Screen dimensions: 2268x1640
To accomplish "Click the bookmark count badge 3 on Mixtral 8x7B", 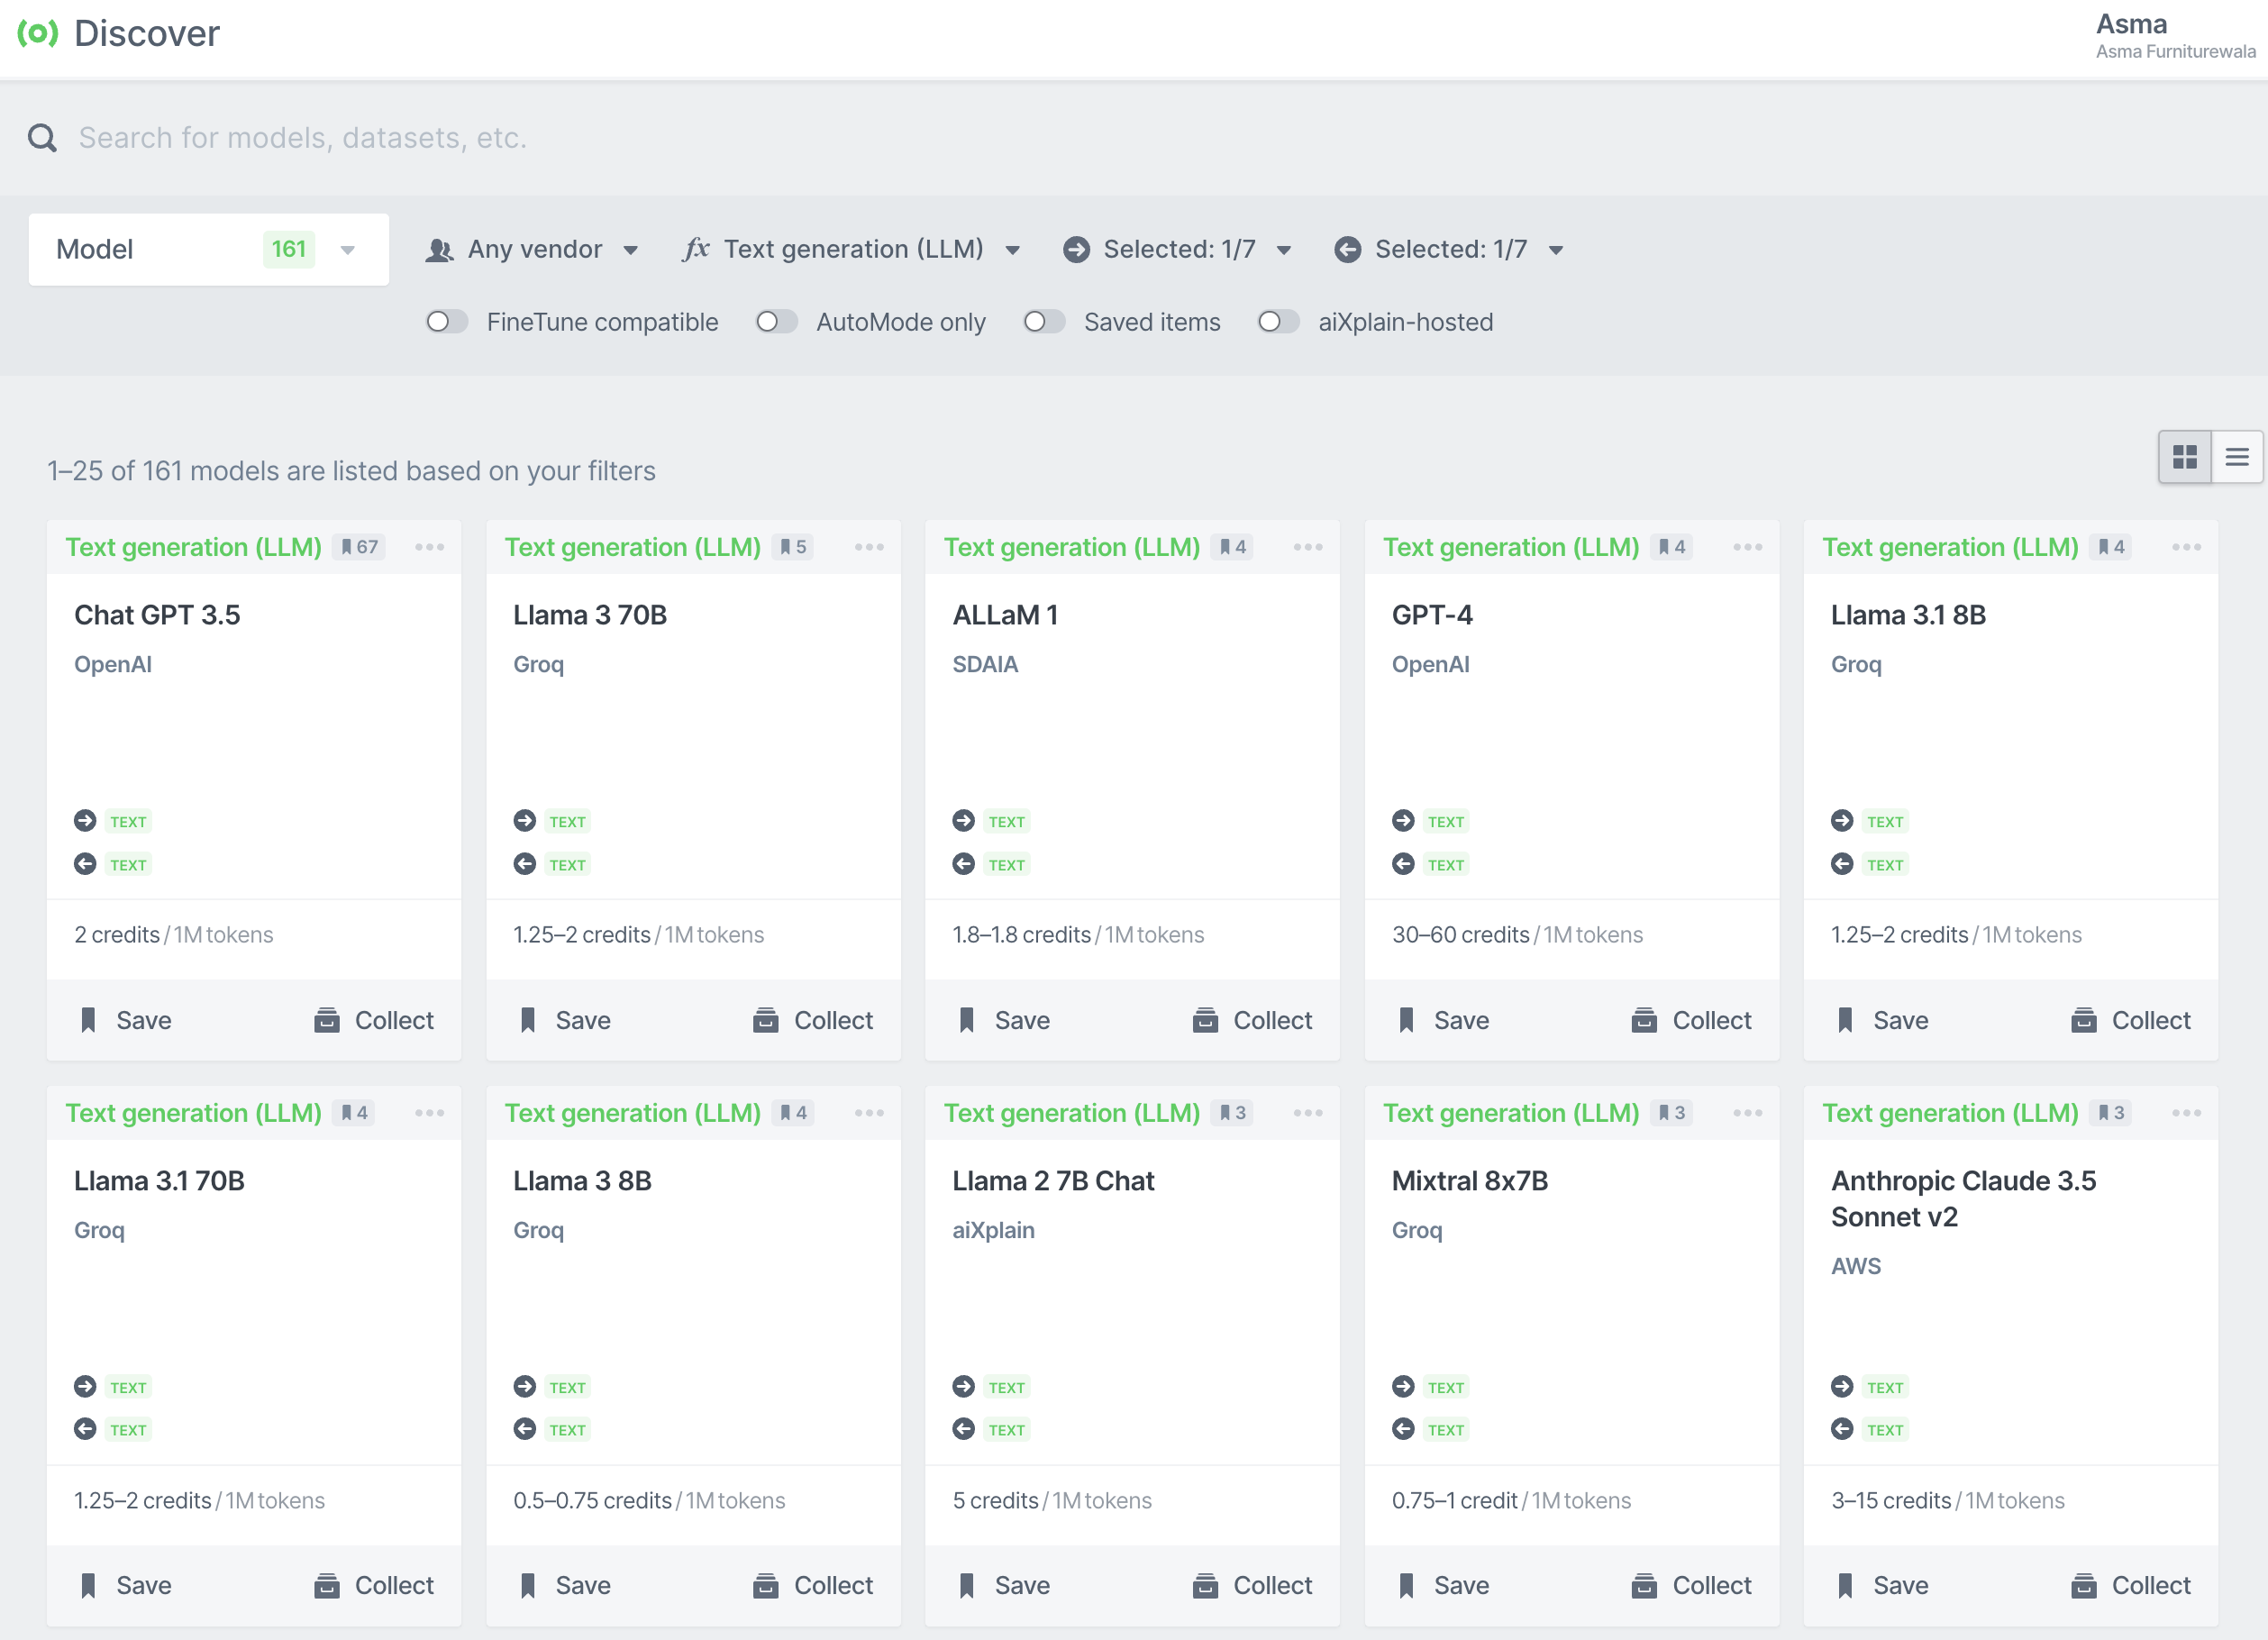I will pyautogui.click(x=1671, y=1113).
